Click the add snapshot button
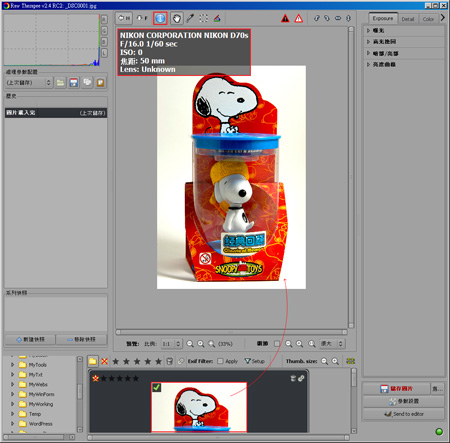Screen dimensions: 450x443 30,339
